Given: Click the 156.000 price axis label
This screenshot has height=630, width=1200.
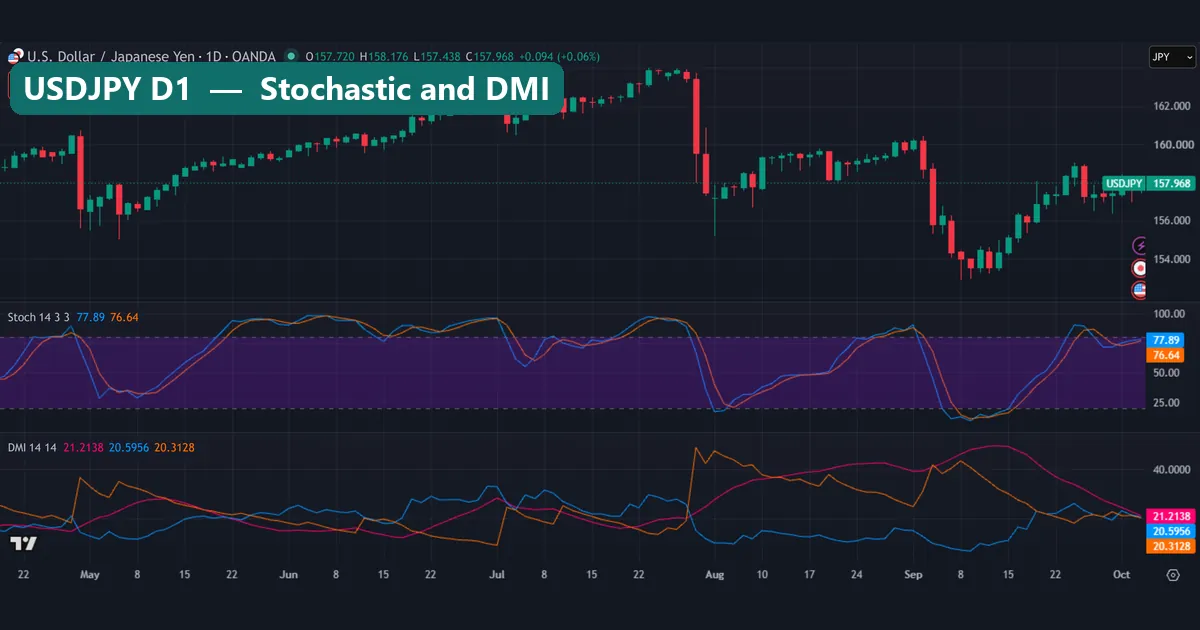Looking at the screenshot, I should [1171, 221].
